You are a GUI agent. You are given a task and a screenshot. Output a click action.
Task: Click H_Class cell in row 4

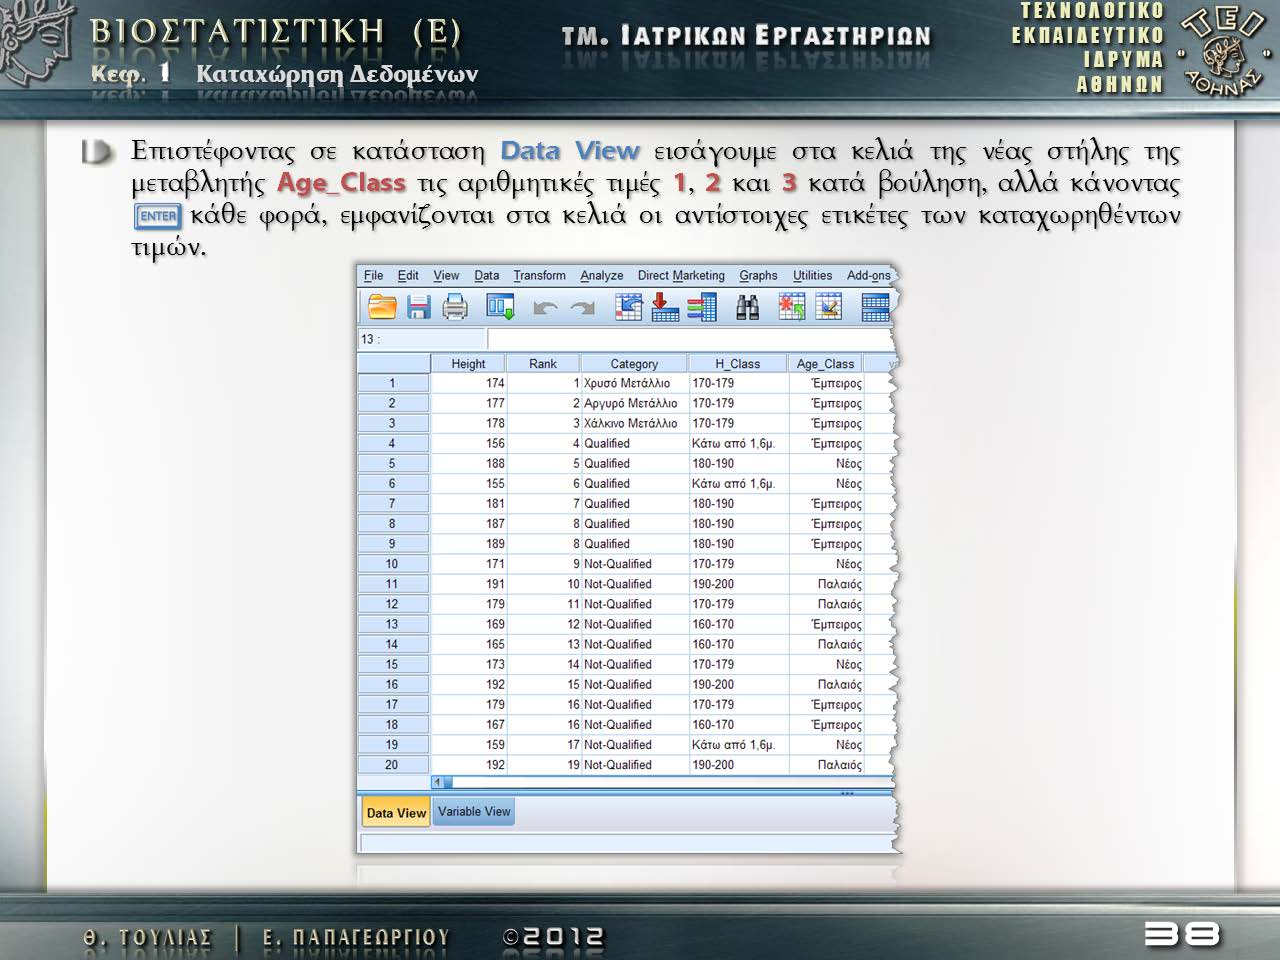[x=738, y=444]
